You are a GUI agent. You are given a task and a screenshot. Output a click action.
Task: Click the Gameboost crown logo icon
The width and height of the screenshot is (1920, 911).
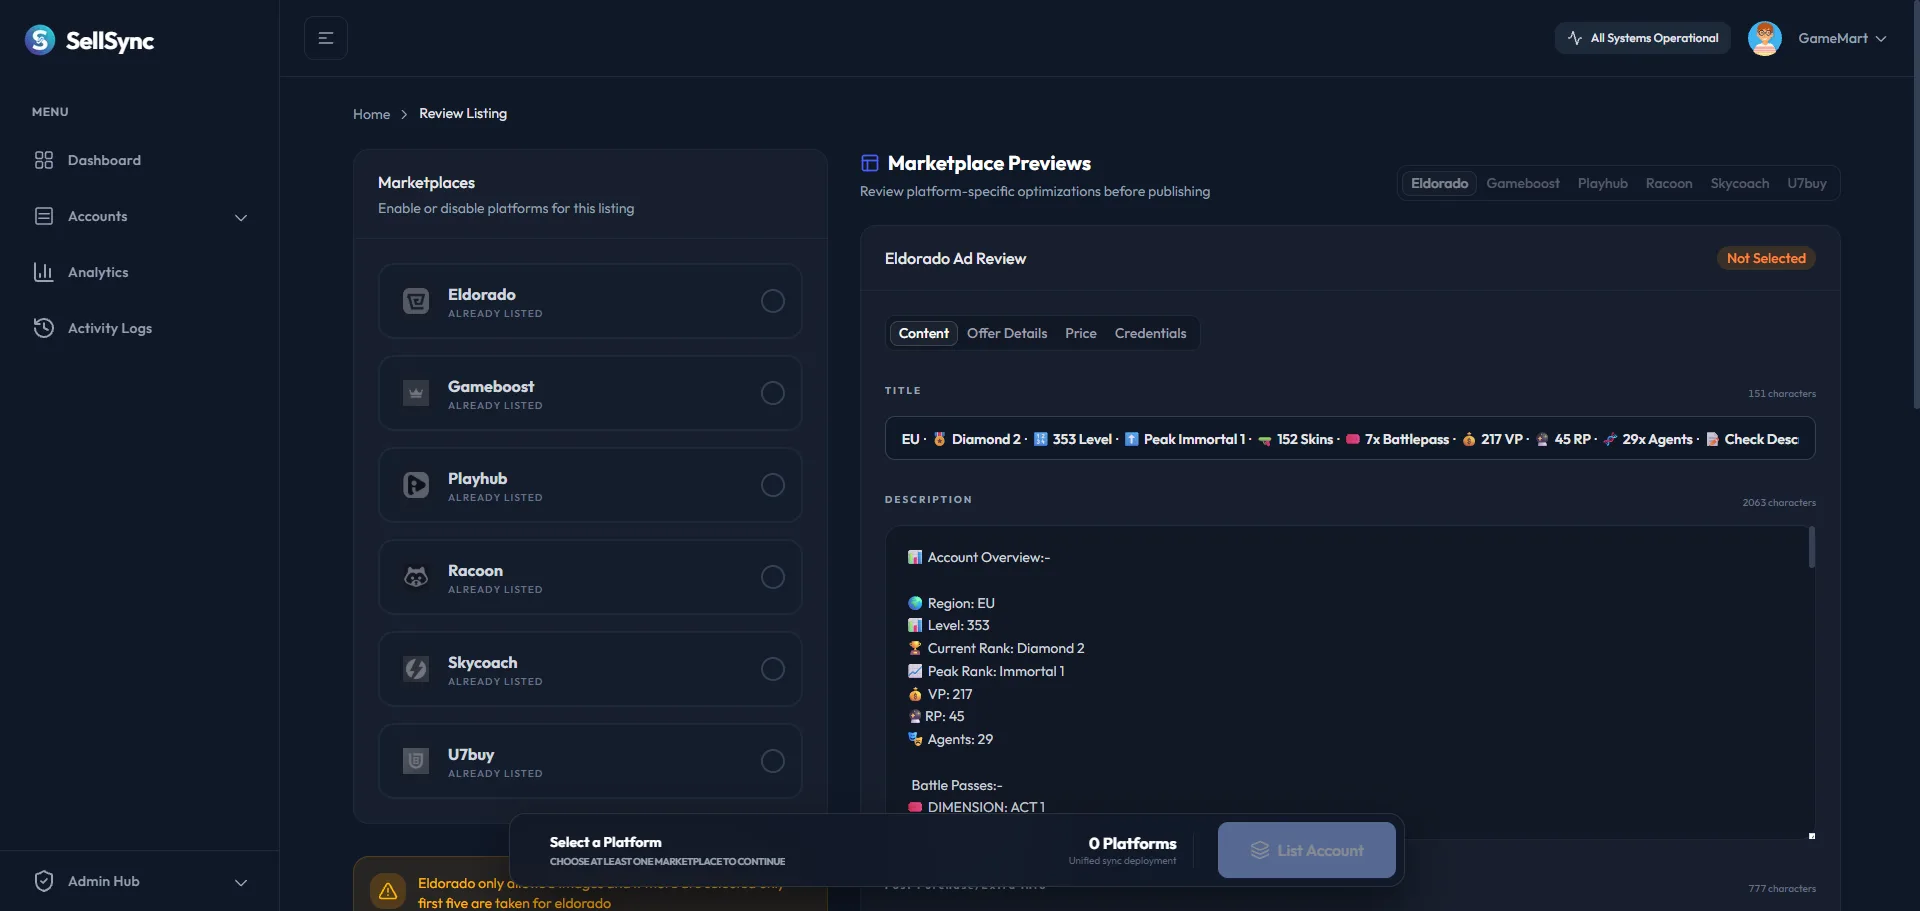[416, 393]
